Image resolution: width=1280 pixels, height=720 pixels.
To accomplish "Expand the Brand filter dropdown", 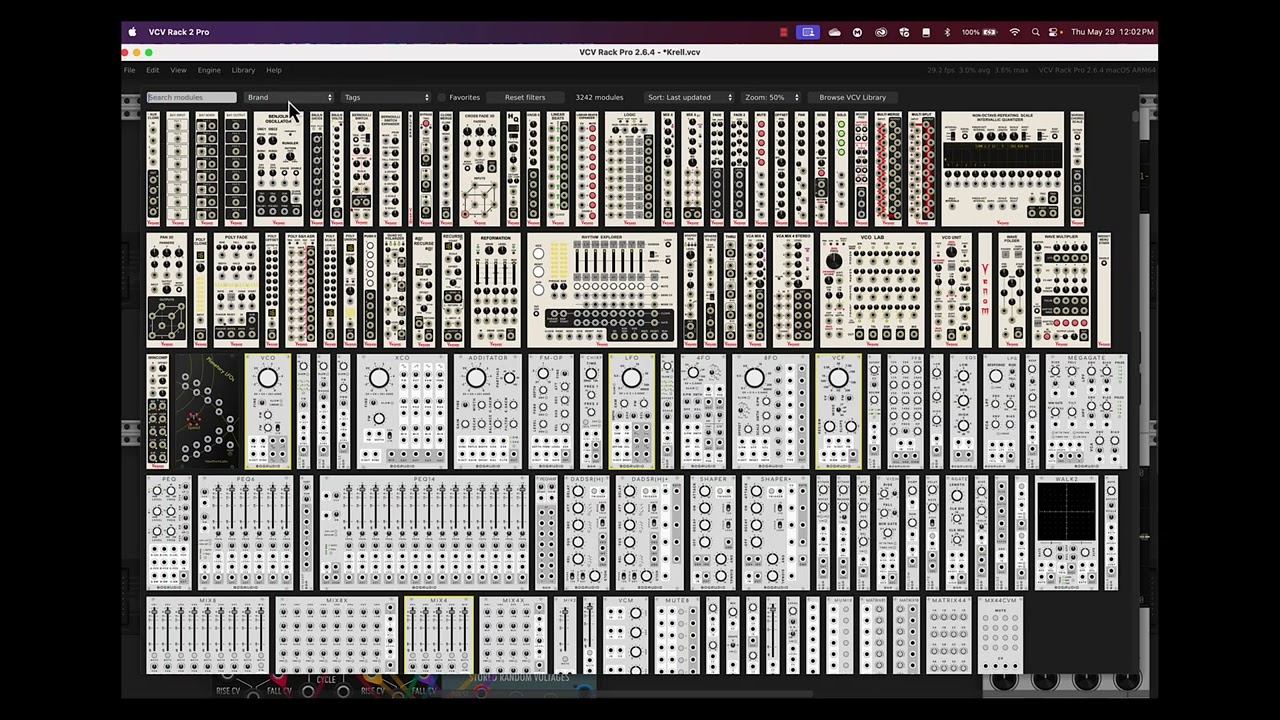I will (x=289, y=97).
